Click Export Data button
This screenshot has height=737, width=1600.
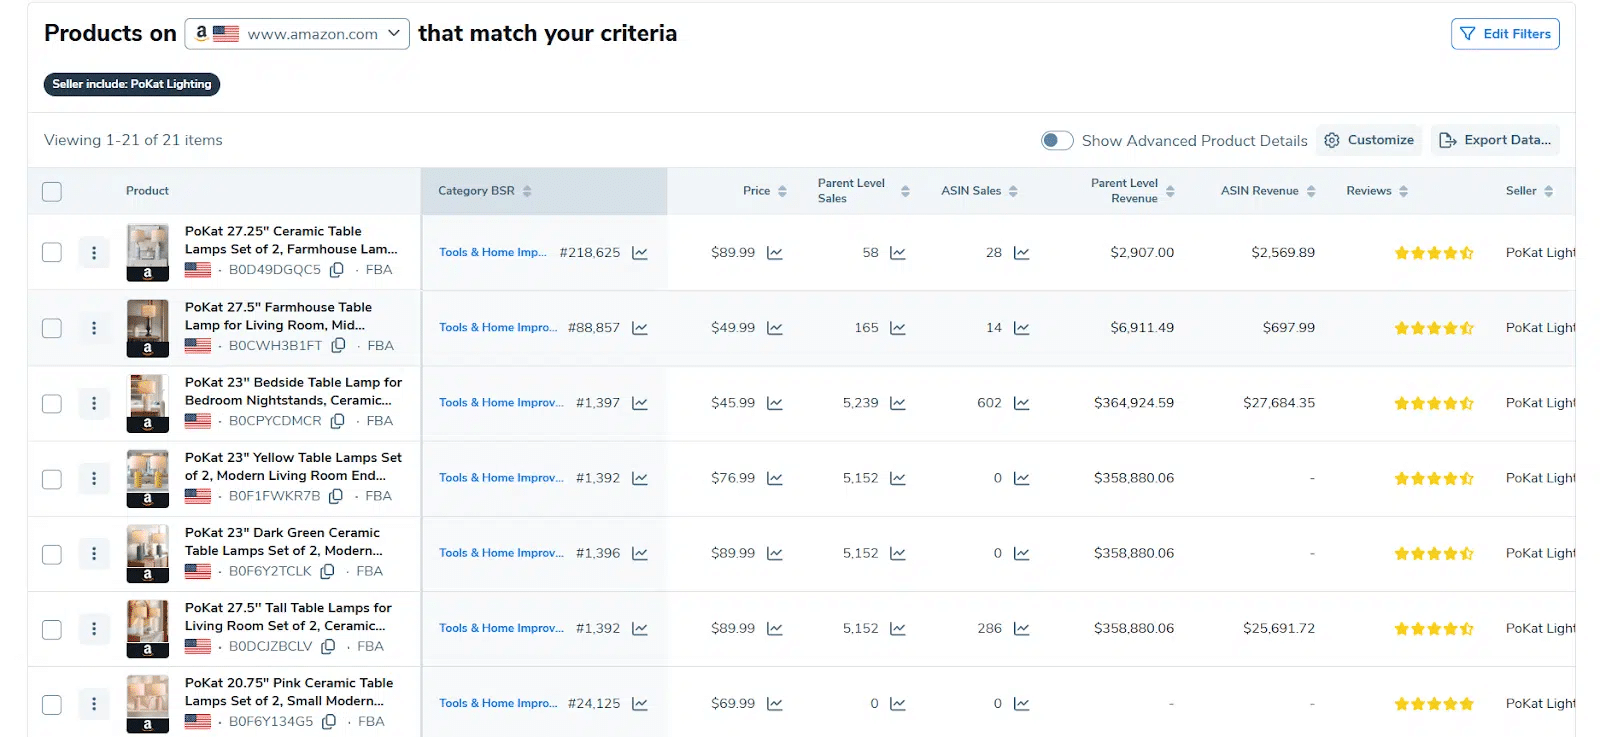1495,140
